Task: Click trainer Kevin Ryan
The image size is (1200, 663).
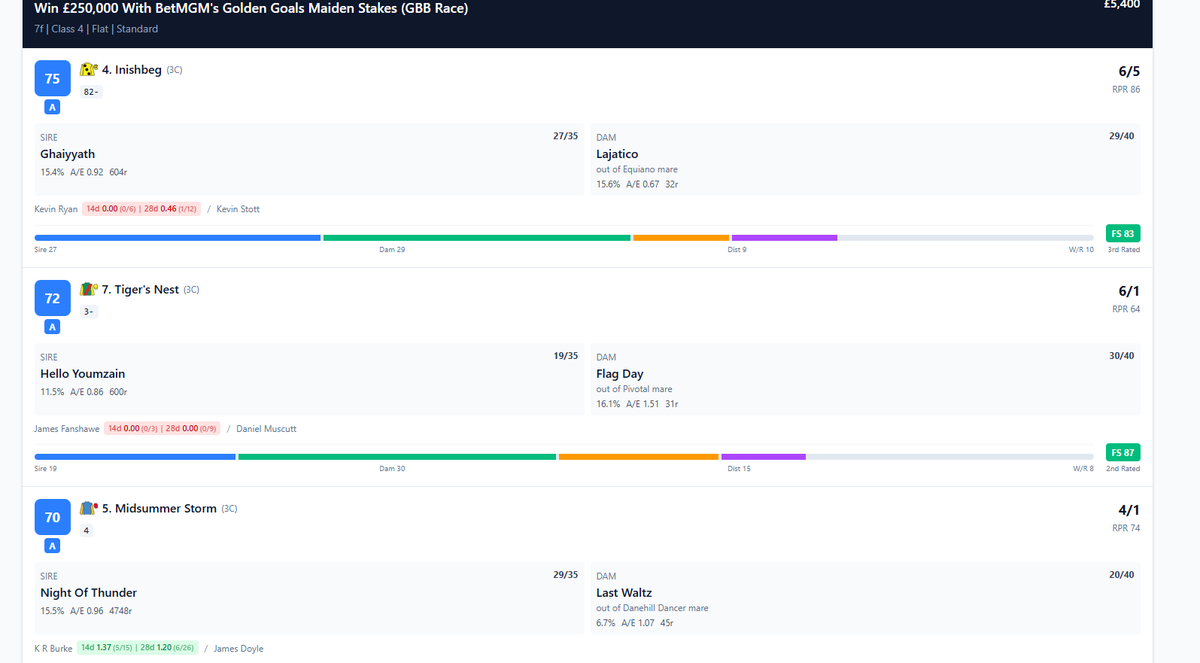Action: [56, 209]
